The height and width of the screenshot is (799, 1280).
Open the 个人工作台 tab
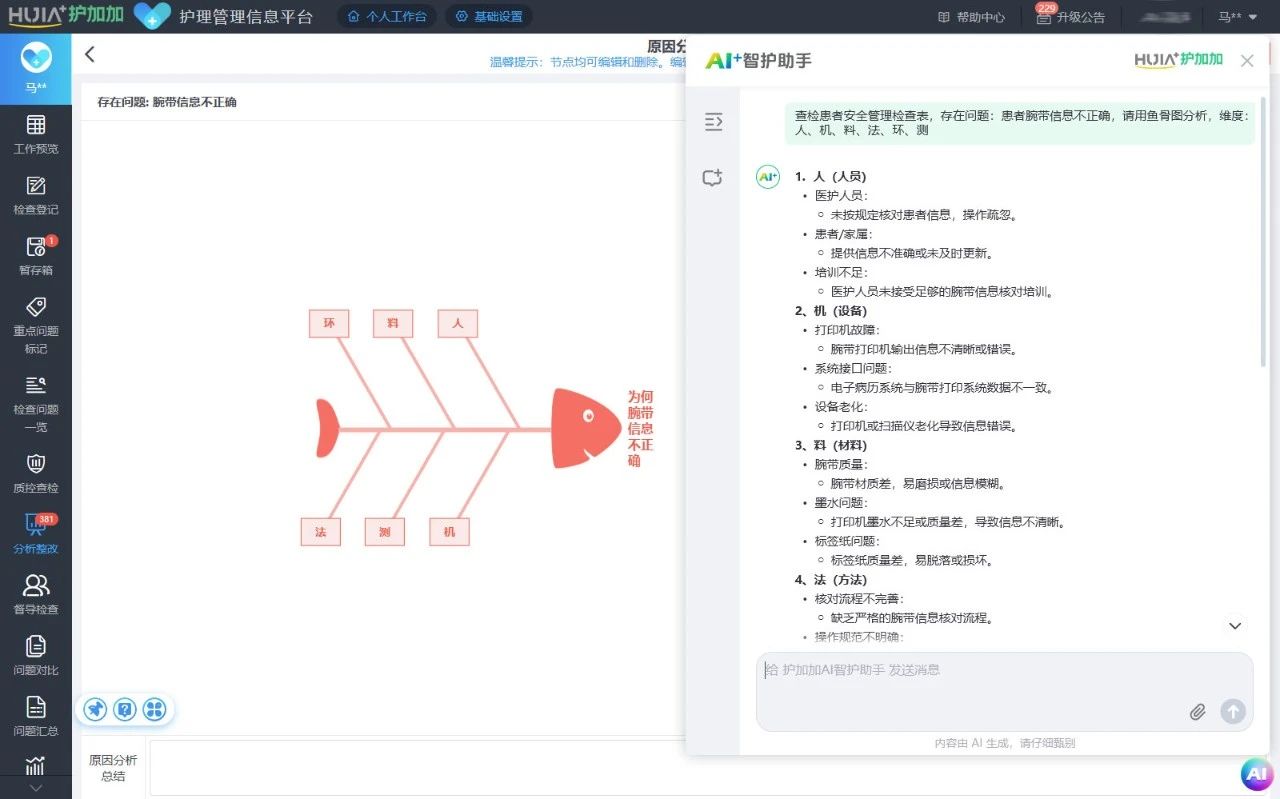[x=386, y=17]
